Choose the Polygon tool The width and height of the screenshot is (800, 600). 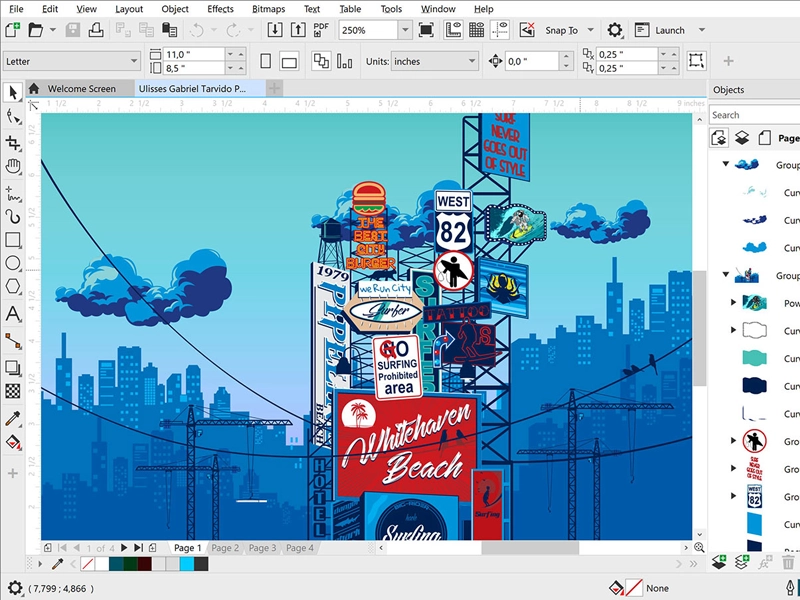pos(13,286)
